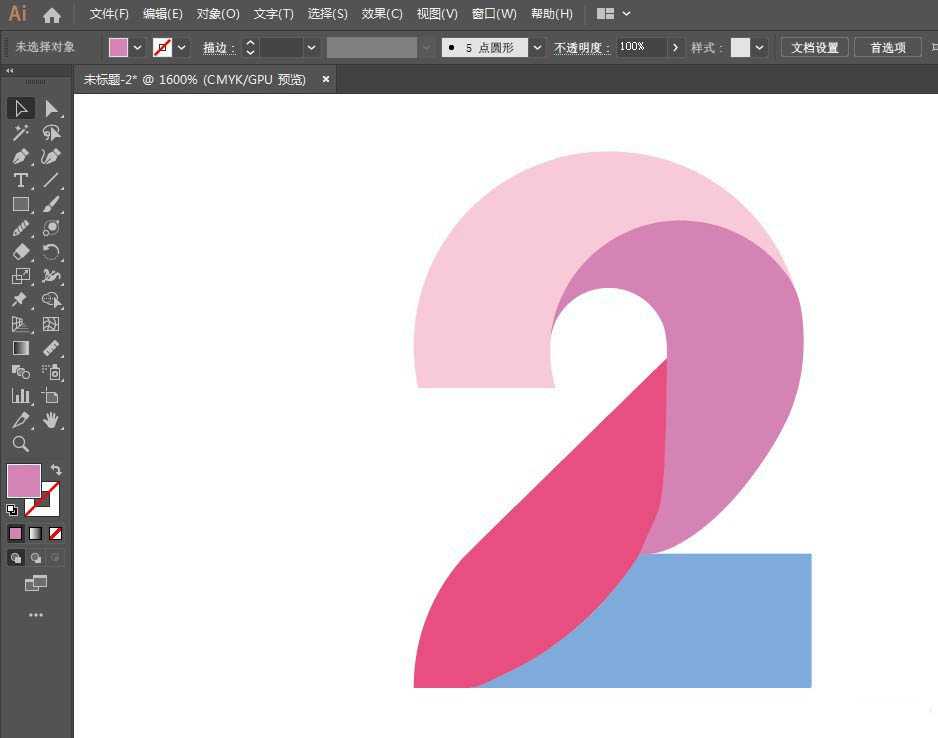This screenshot has height=738, width=938.
Task: Open the 效果(C) menu
Action: [382, 14]
